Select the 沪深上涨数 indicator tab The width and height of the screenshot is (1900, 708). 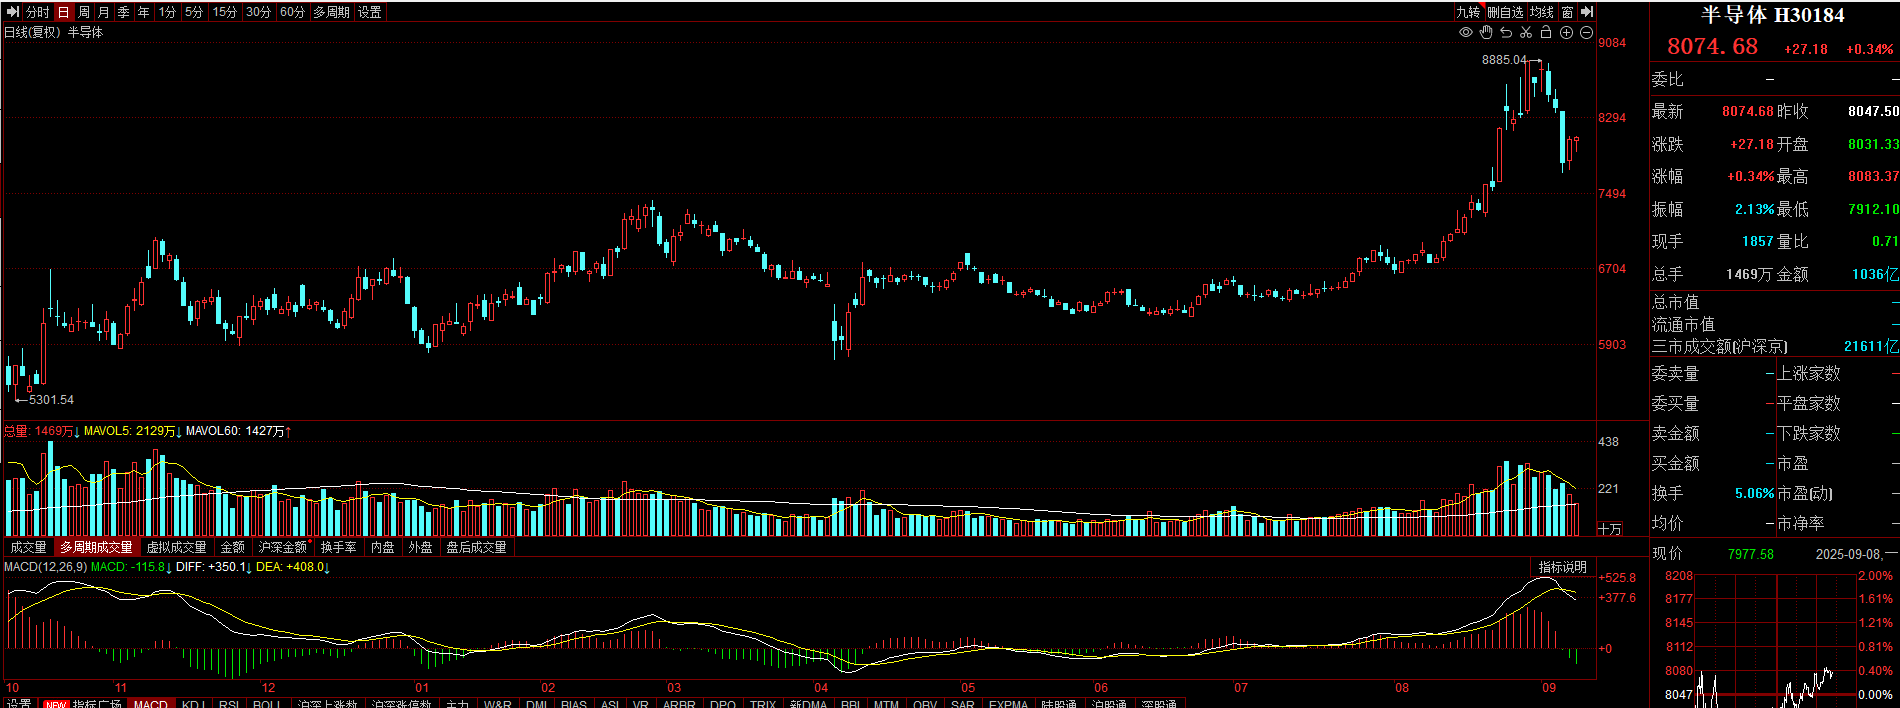[x=327, y=704]
